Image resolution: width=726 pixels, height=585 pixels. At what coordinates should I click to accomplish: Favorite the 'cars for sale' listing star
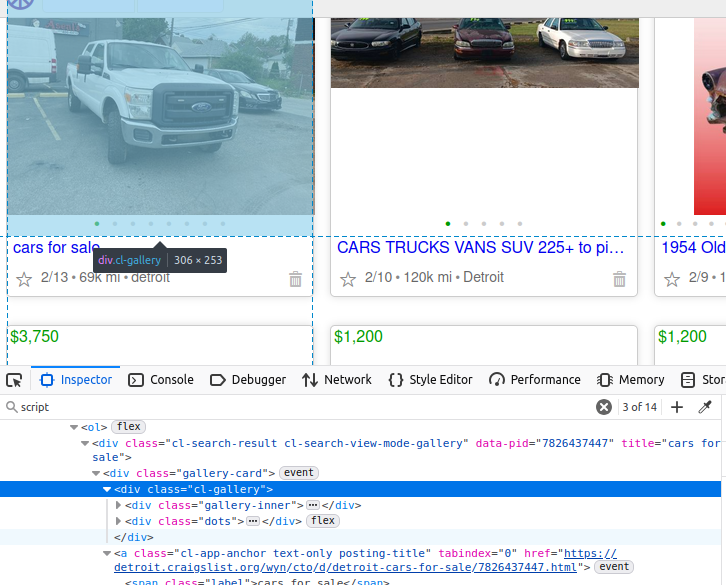24,279
